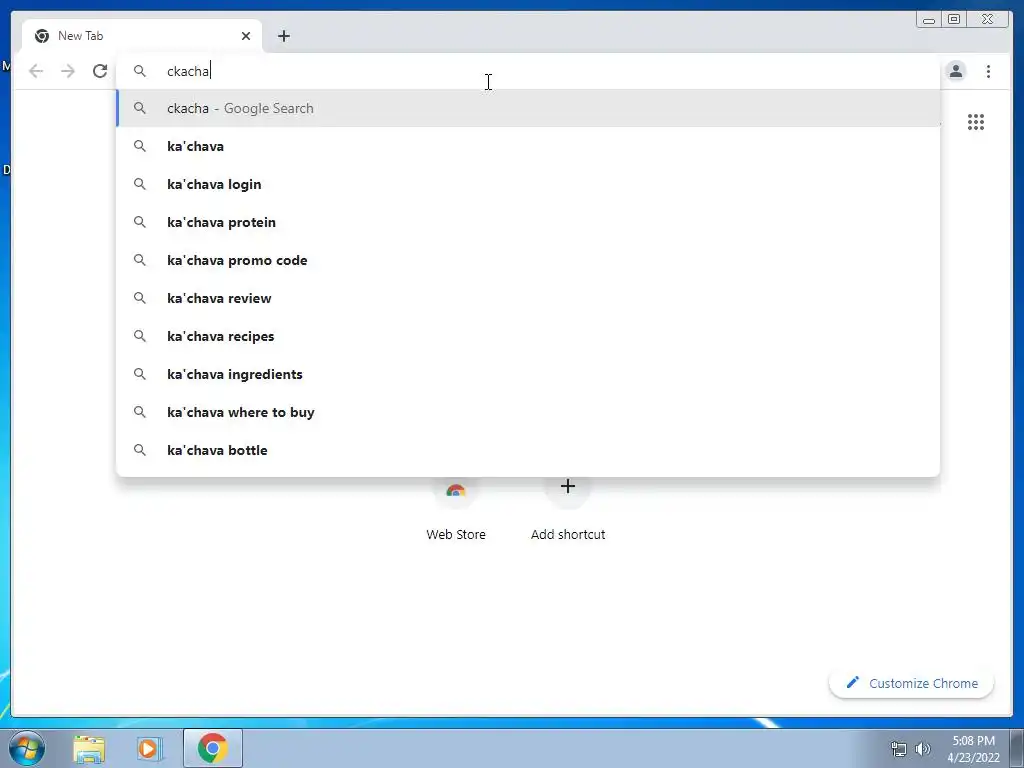Click the browser forward arrow
1024x768 pixels.
[68, 71]
